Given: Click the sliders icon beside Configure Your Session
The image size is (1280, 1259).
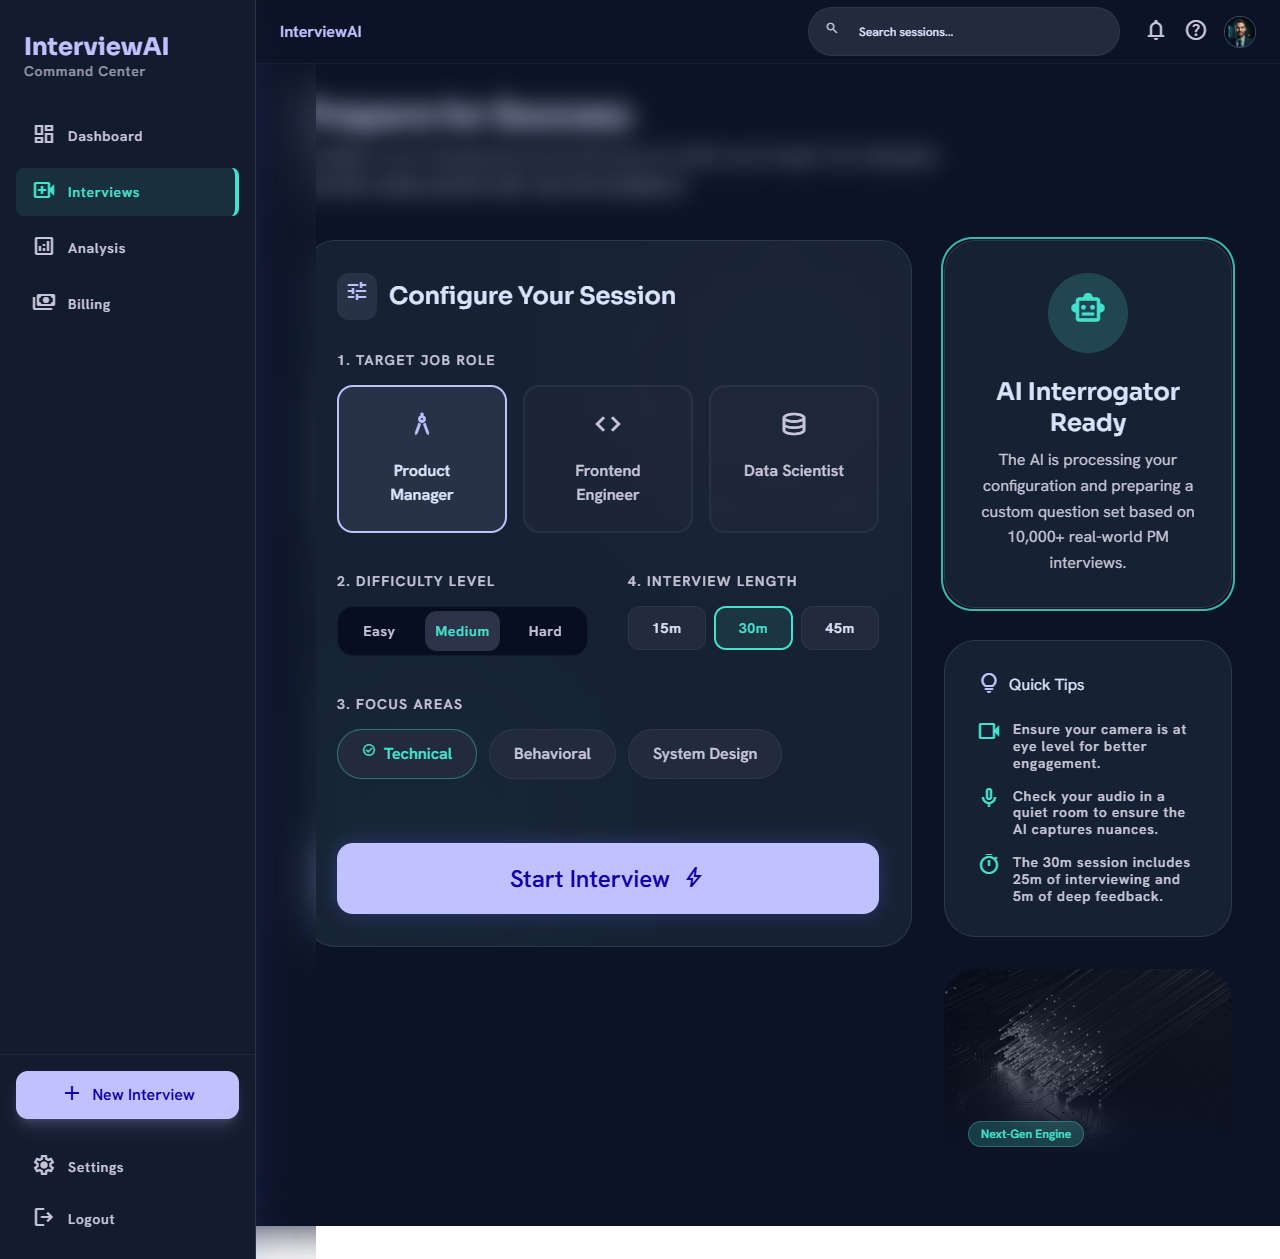Looking at the screenshot, I should [357, 292].
